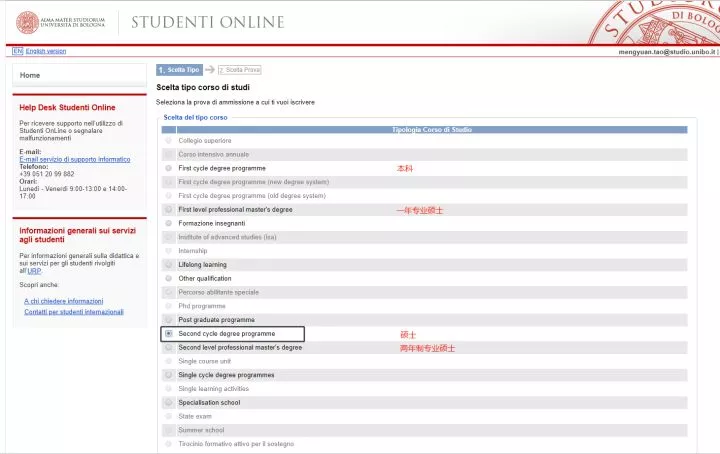
Task: Click the Informazioni generali sui servizi agli studenti heading
Action: [78, 235]
